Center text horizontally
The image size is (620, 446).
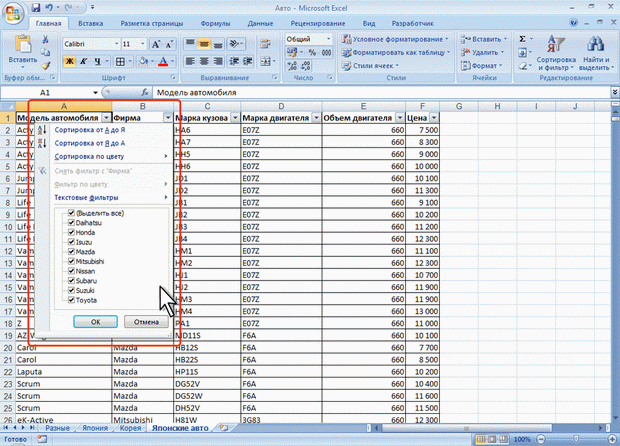click(x=204, y=61)
